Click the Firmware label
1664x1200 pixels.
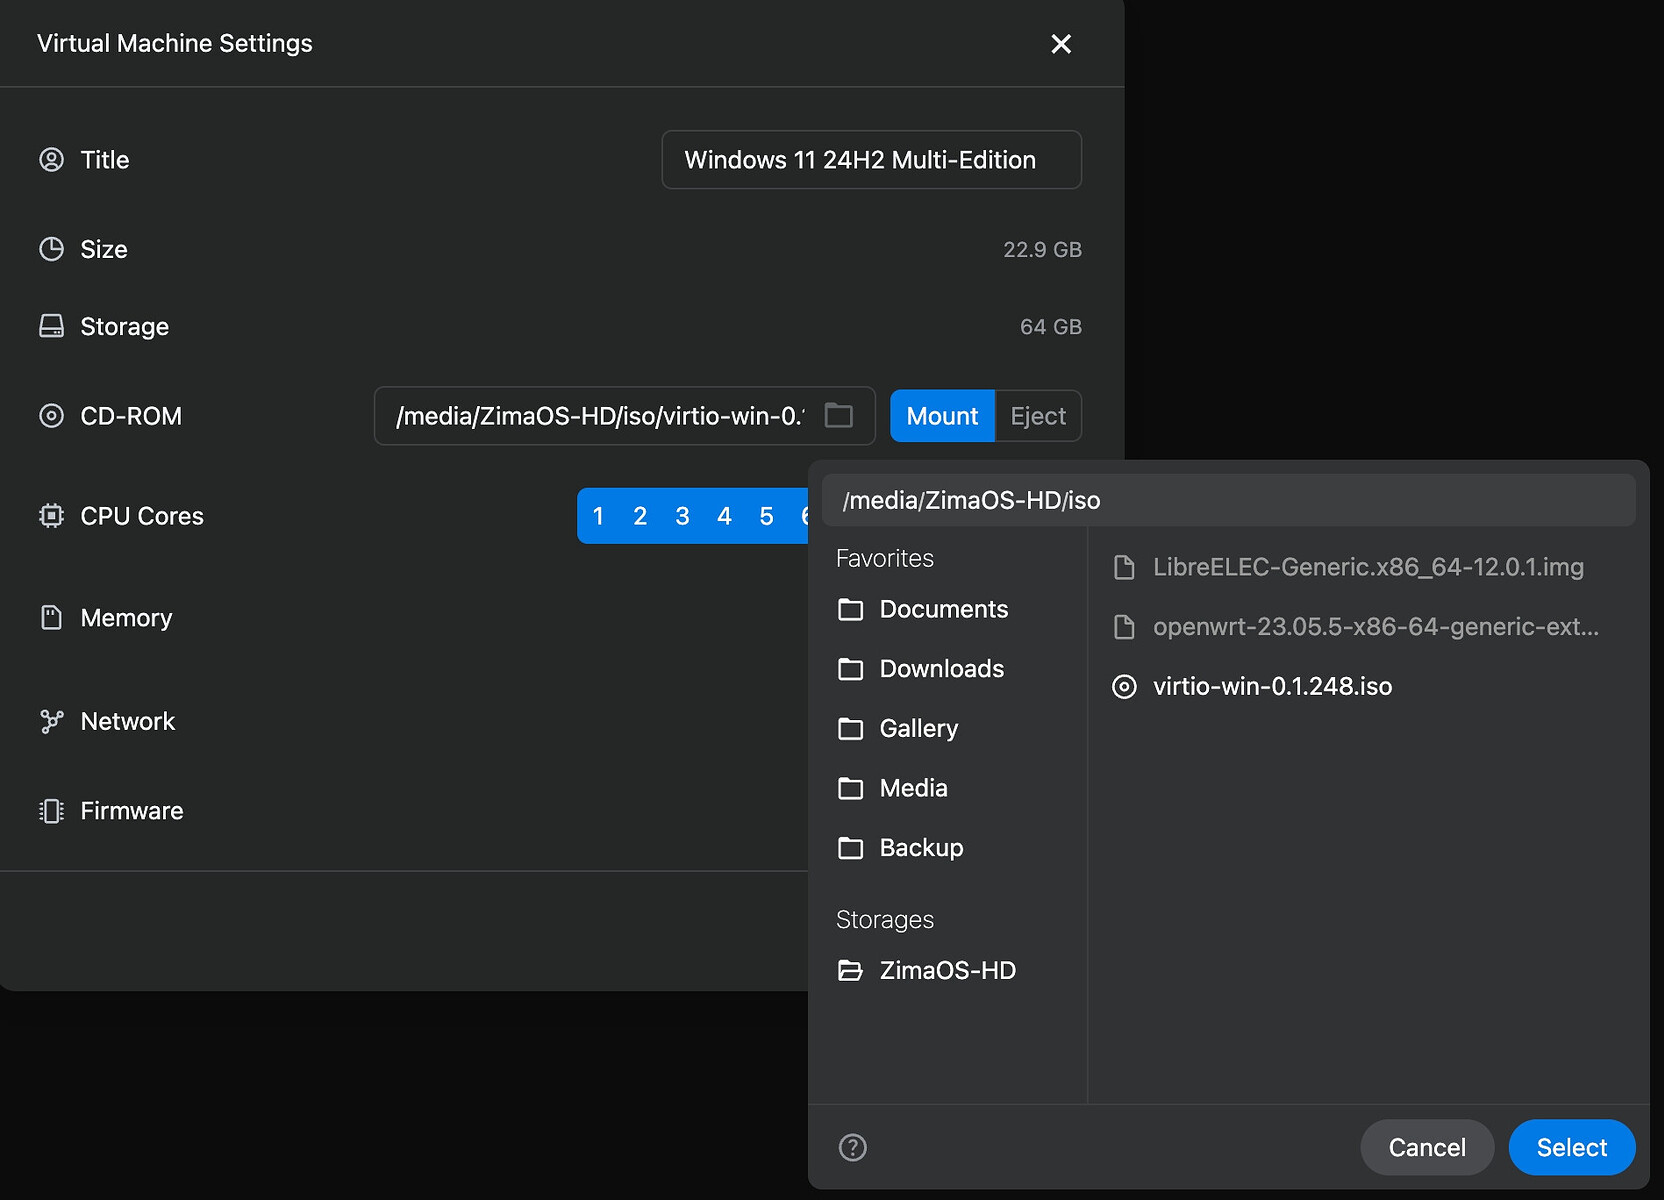(x=132, y=811)
